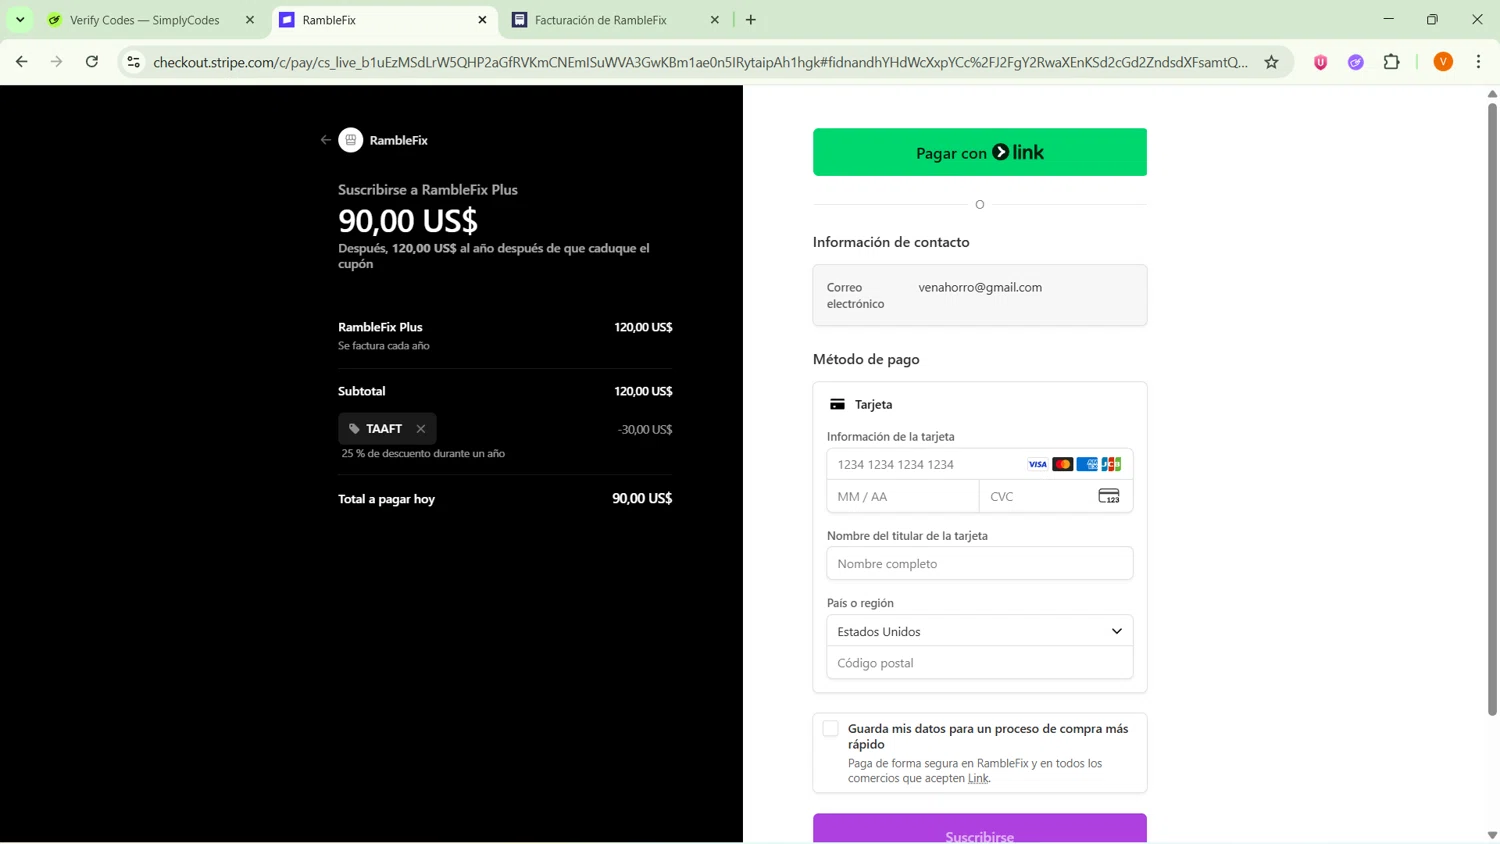Switch to Facturación de RambleFix tab
Image resolution: width=1500 pixels, height=844 pixels.
pyautogui.click(x=601, y=20)
